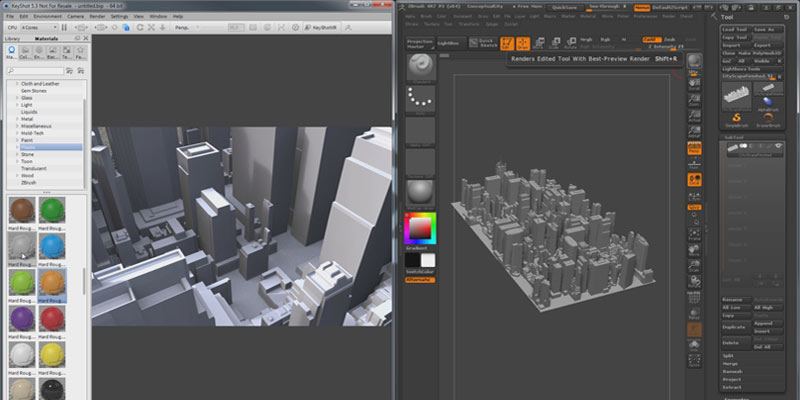
Task: Expand the Stone material category
Action: (x=17, y=154)
